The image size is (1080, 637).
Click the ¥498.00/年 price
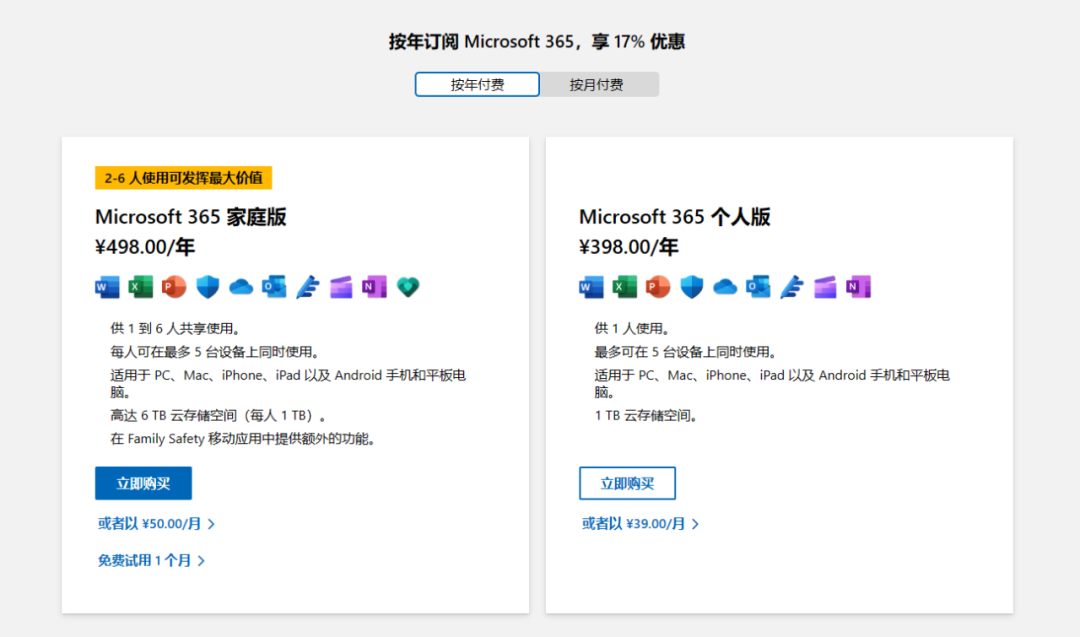[x=145, y=247]
